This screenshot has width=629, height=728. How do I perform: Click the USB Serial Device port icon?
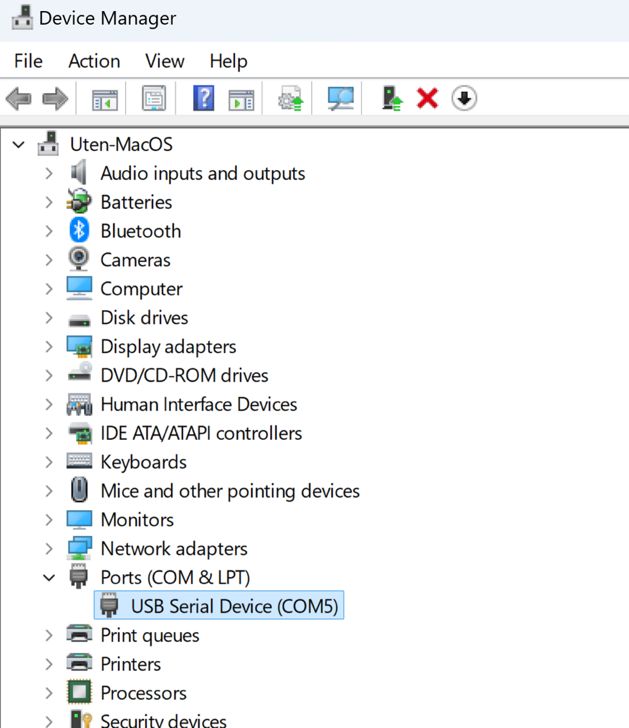110,605
